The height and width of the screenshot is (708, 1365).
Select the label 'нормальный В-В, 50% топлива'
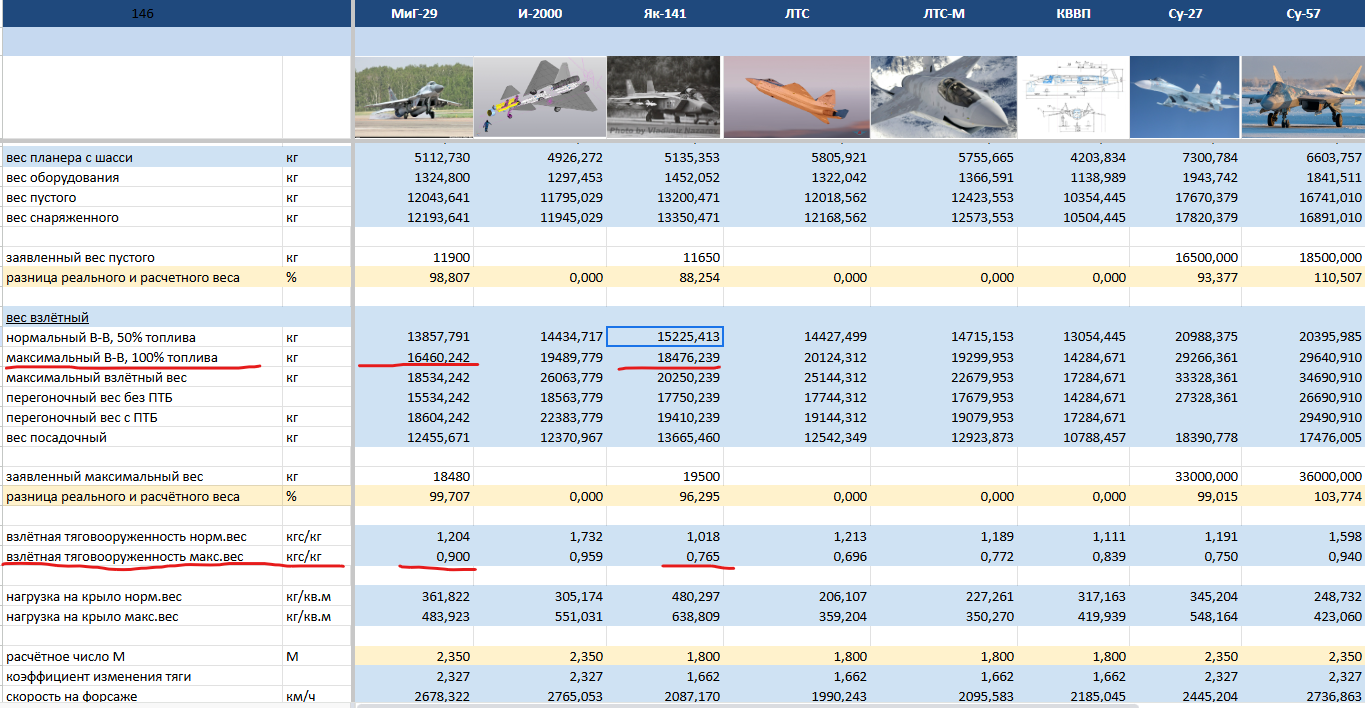101,338
